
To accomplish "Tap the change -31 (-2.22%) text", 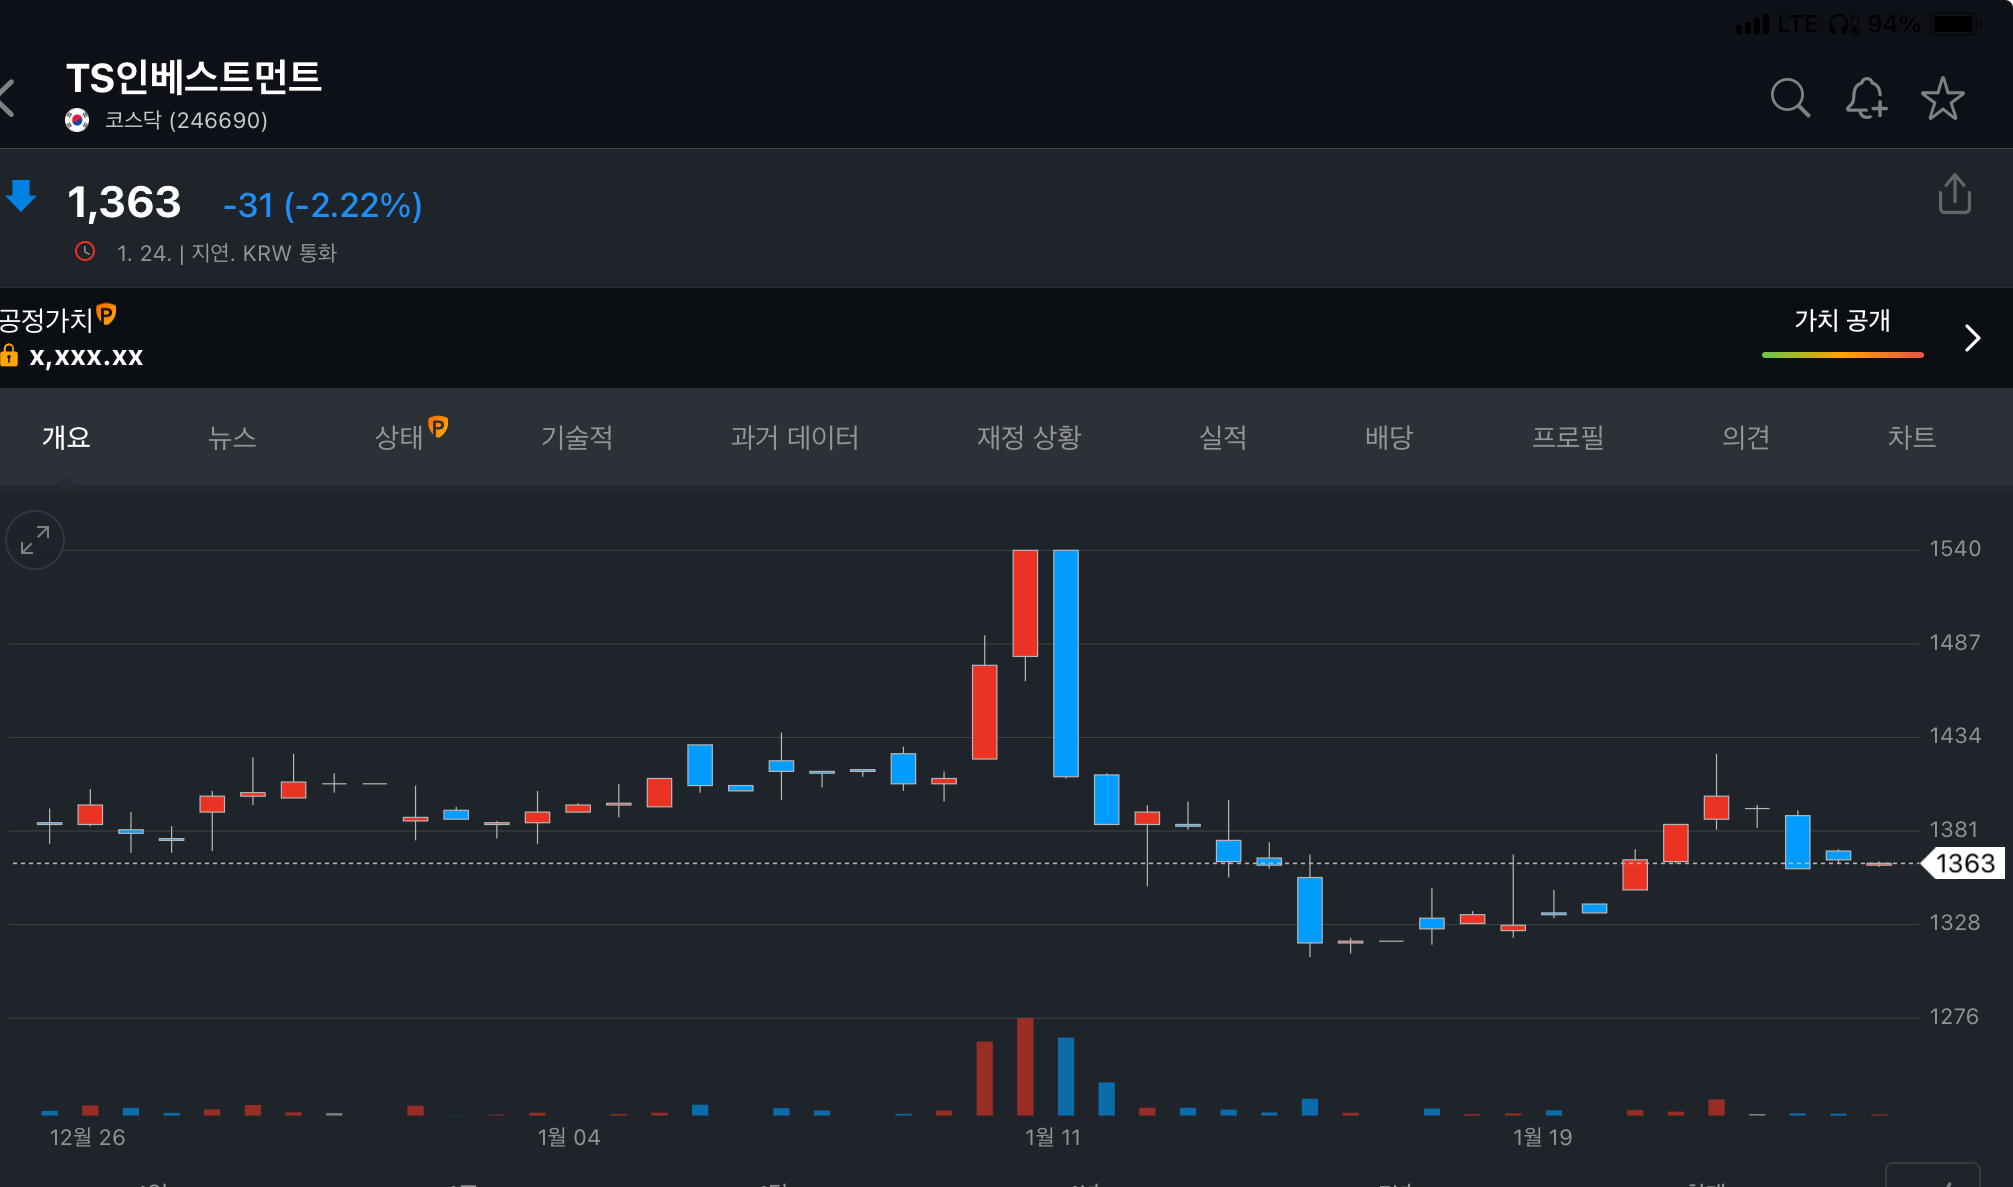I will tap(323, 205).
